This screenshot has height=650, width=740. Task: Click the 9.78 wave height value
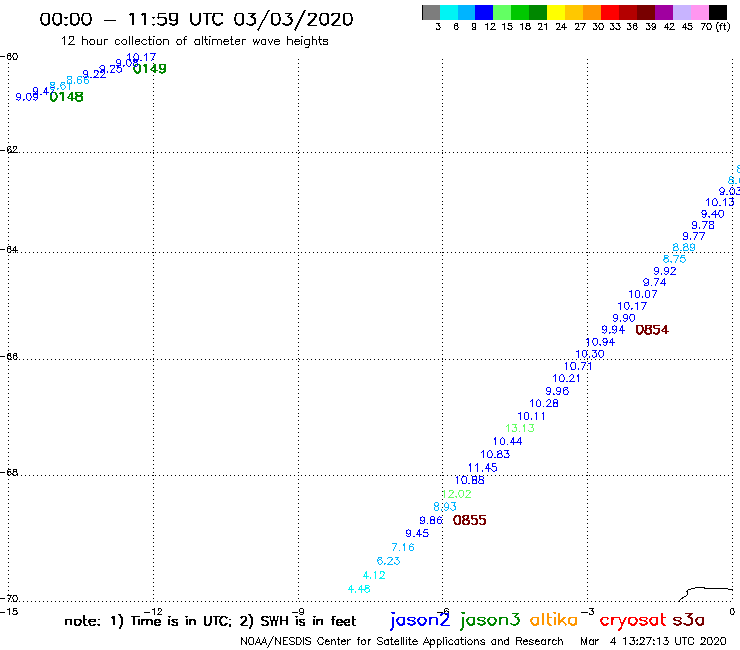(x=703, y=226)
